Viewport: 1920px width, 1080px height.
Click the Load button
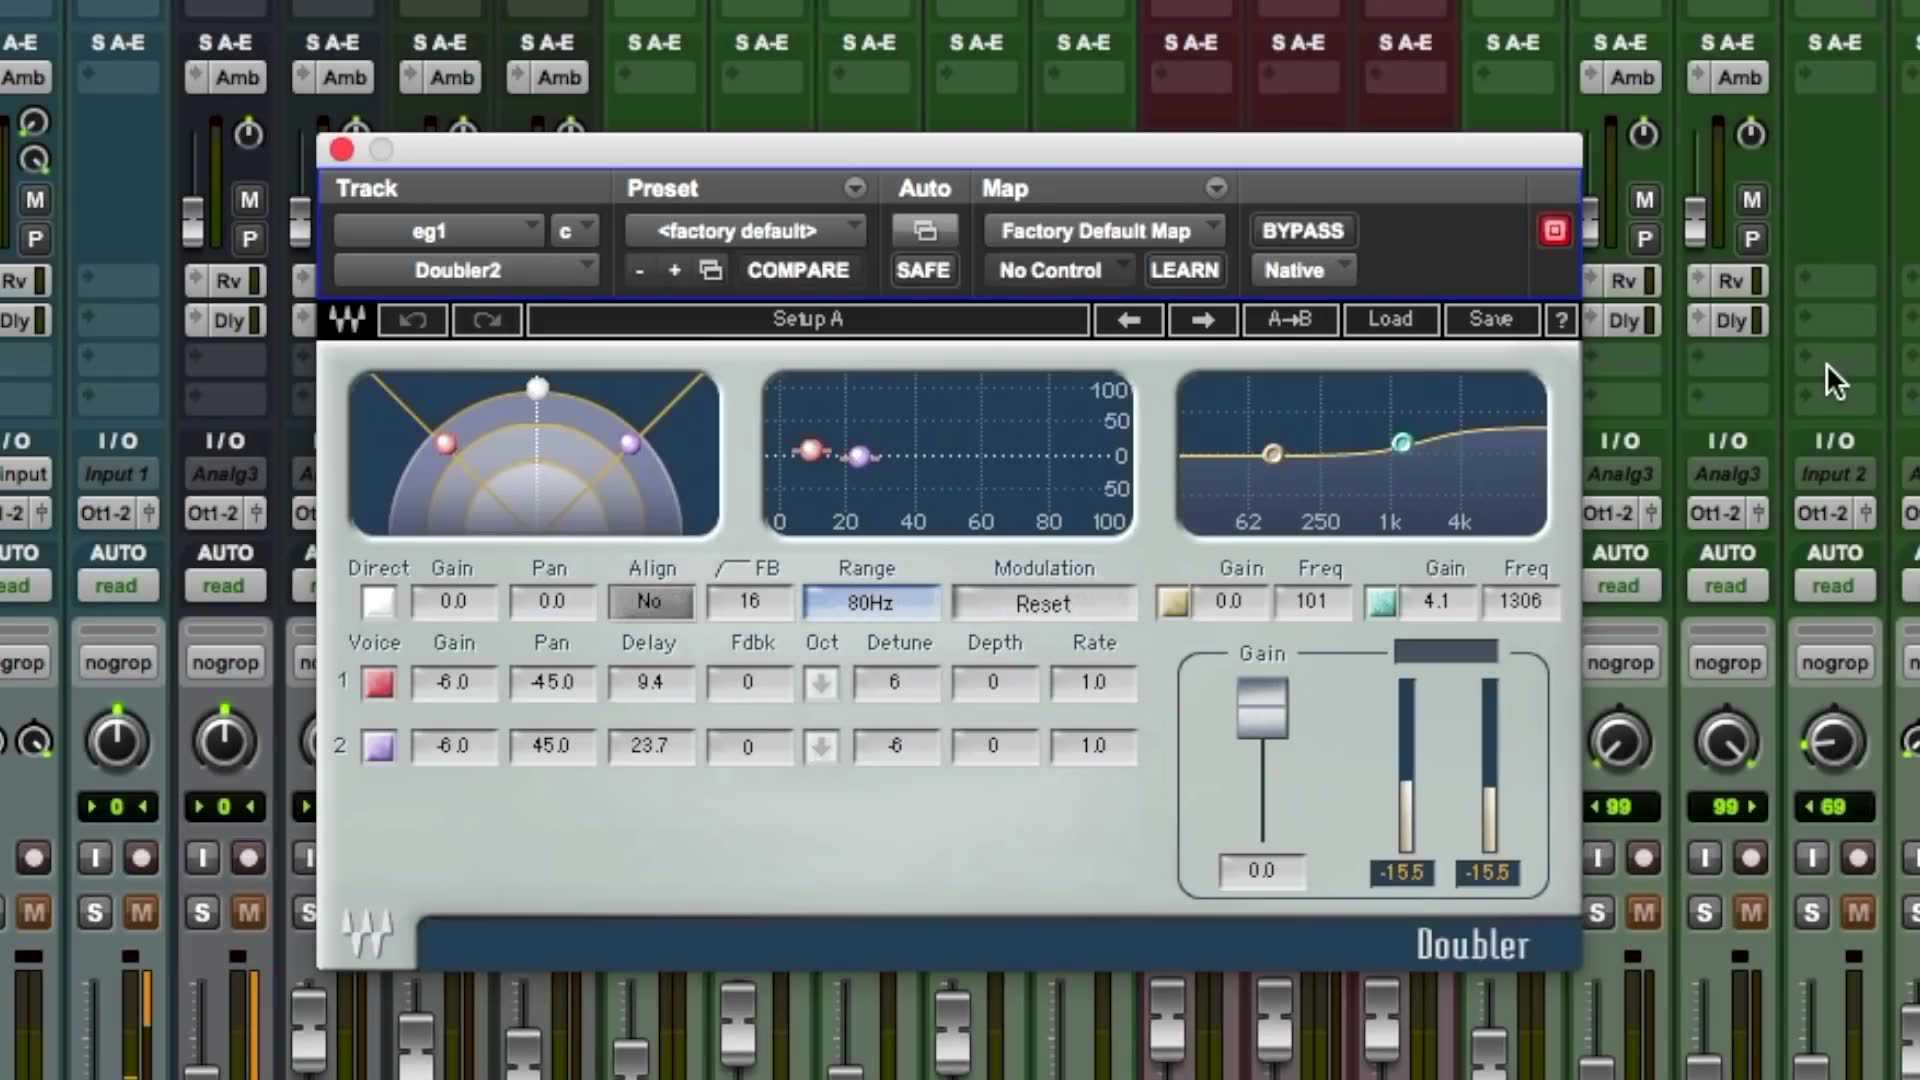point(1390,320)
